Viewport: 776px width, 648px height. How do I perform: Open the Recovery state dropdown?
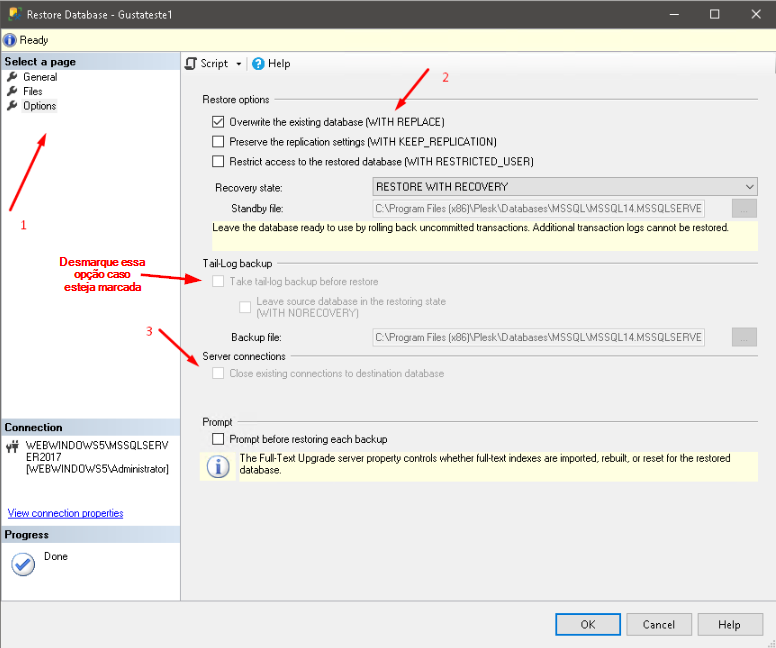[564, 186]
